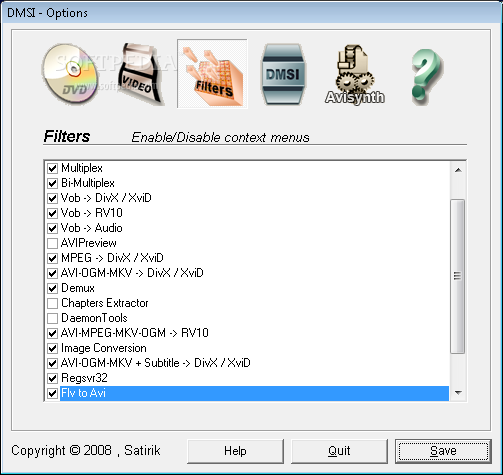Toggle the Vob -> RV10 checkbox

(52, 213)
